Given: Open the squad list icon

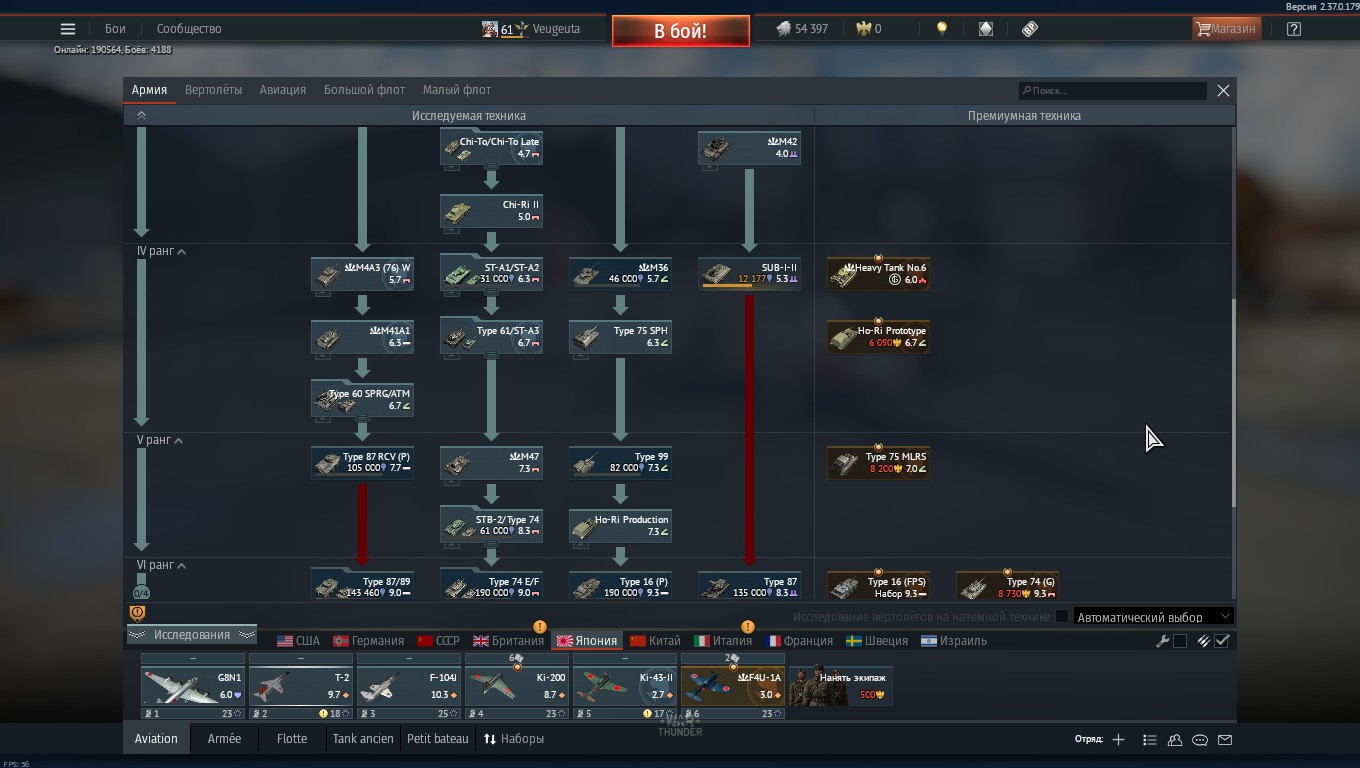Looking at the screenshot, I should click(x=1150, y=740).
